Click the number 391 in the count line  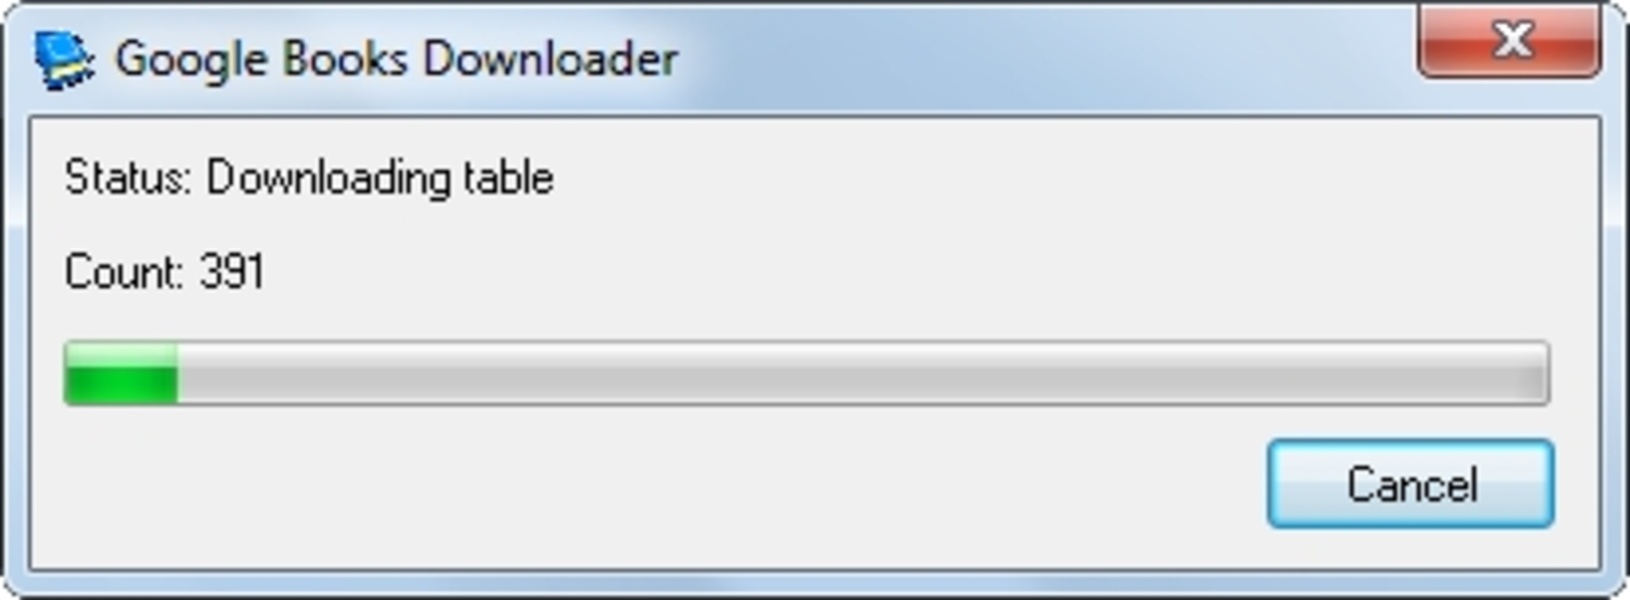[x=232, y=271]
